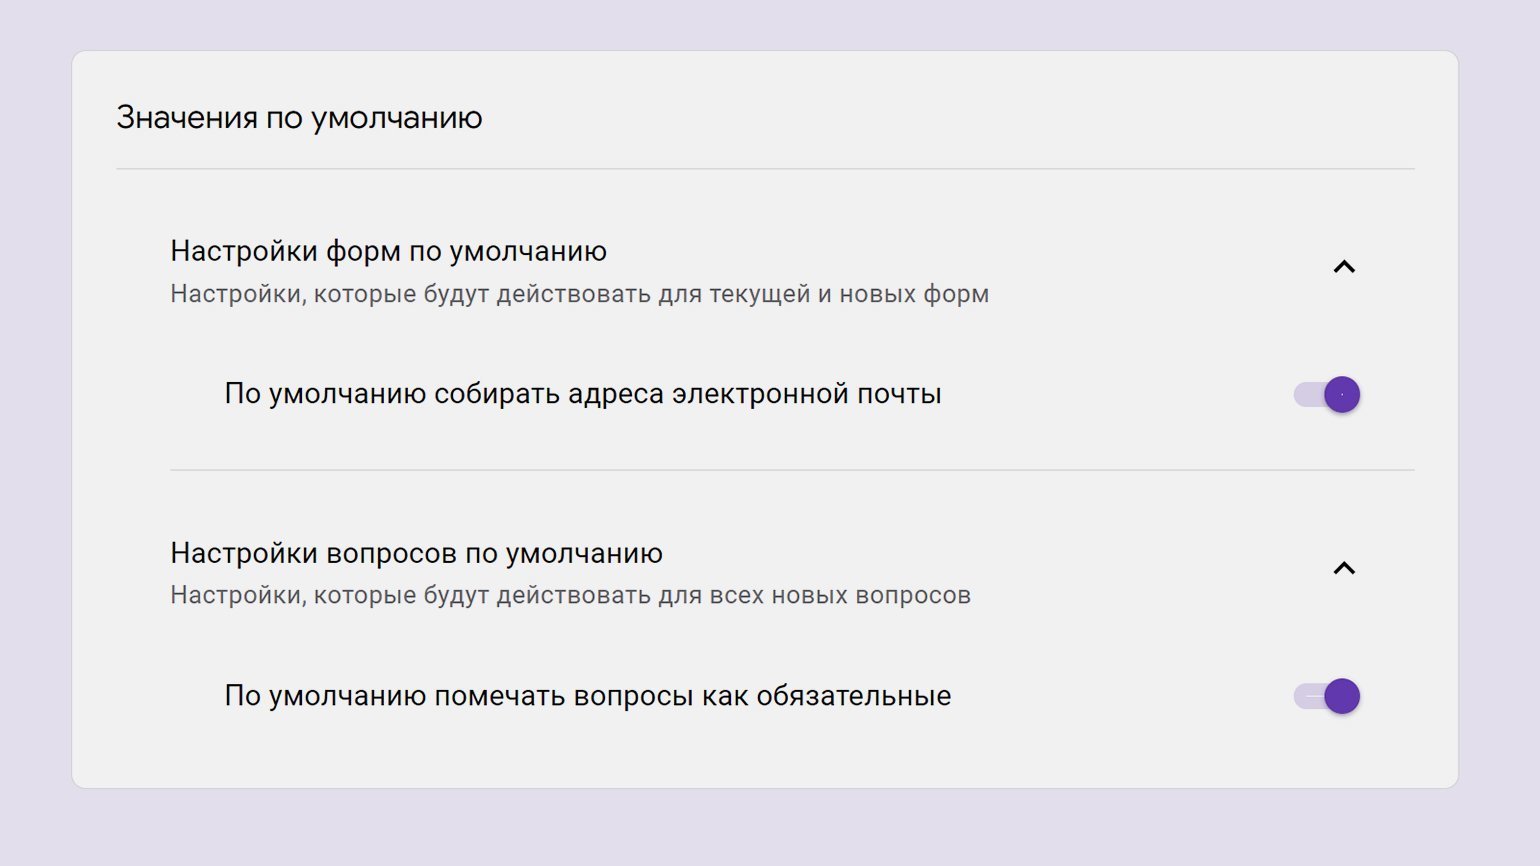Click the purple knob of the email toggle
The width and height of the screenshot is (1540, 866).
(1342, 394)
